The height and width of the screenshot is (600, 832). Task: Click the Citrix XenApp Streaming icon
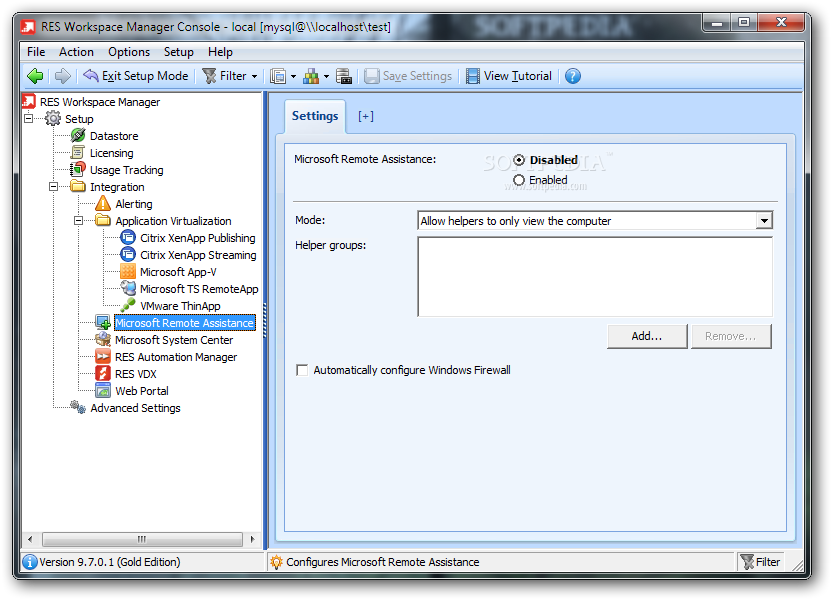point(128,255)
